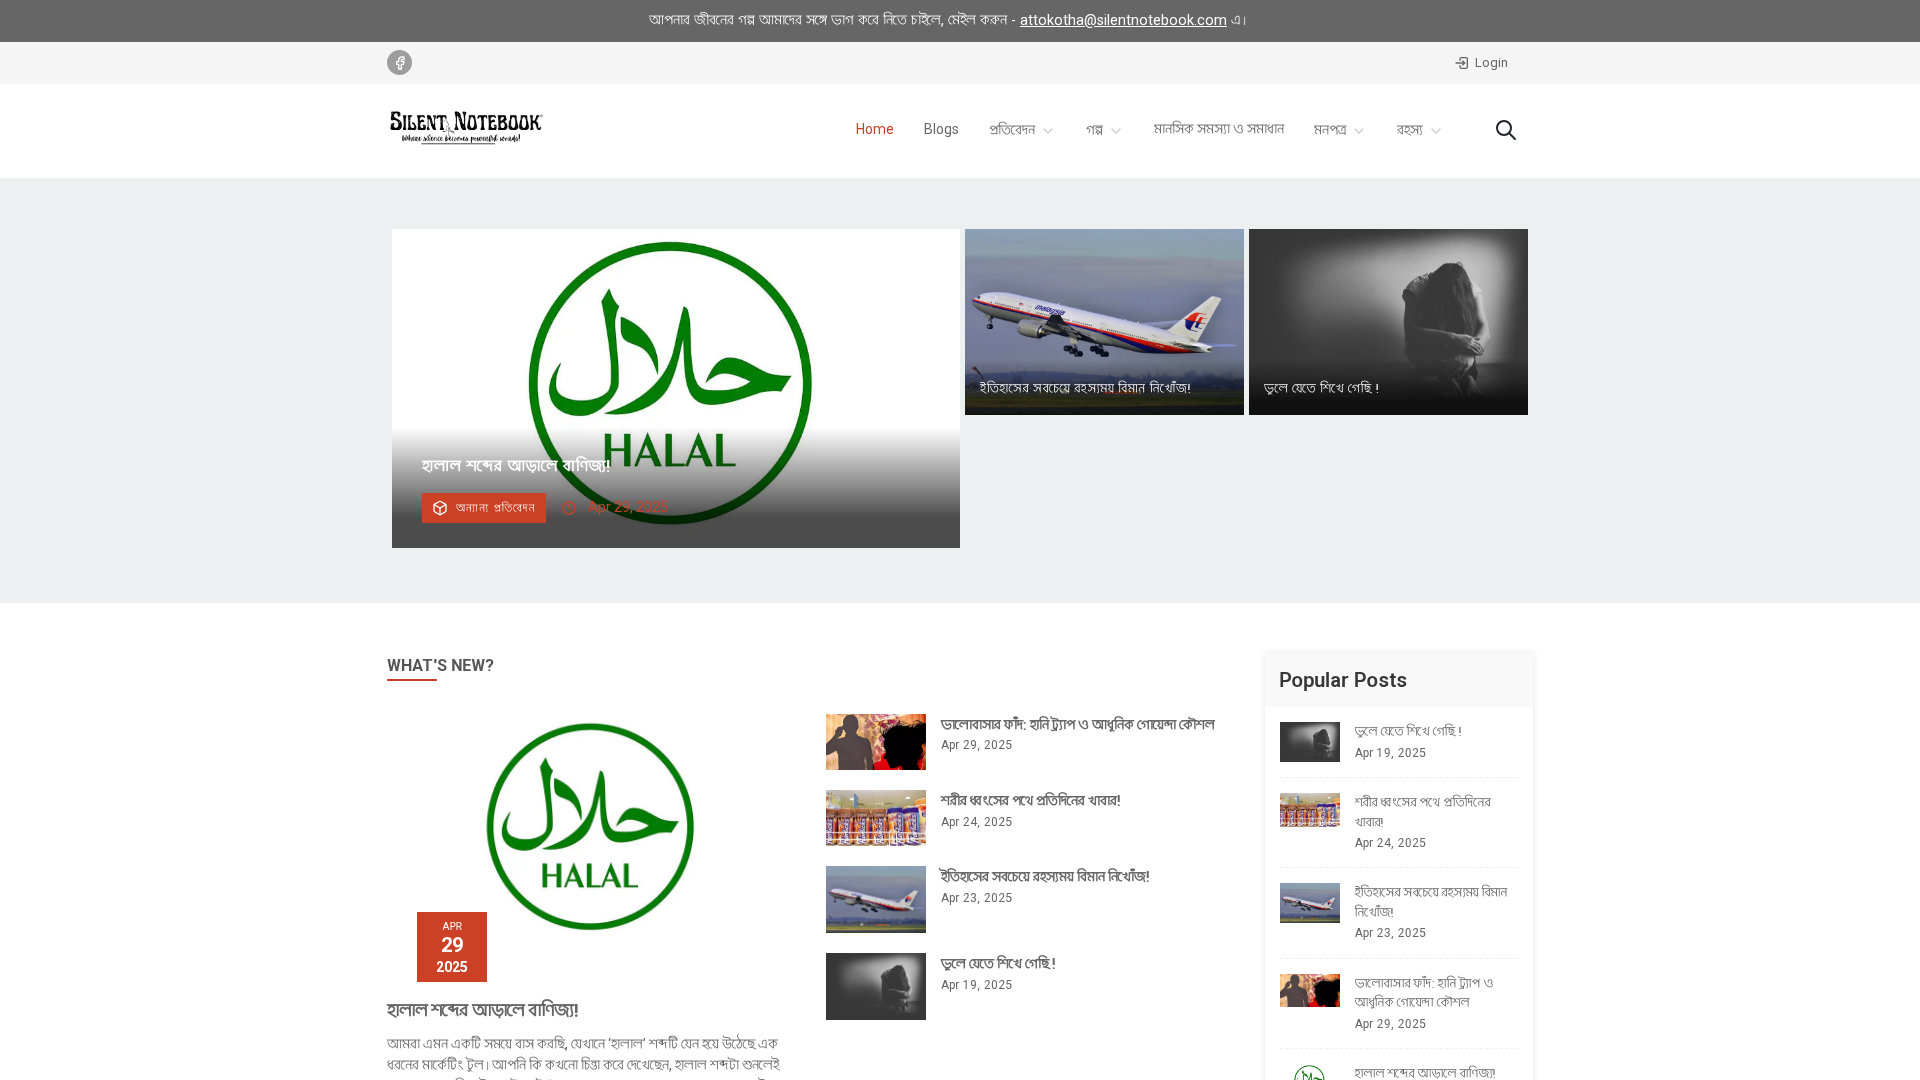
Task: Click the airplane thumbnail dated Apr 23 in the What's New list
Action: 876,900
